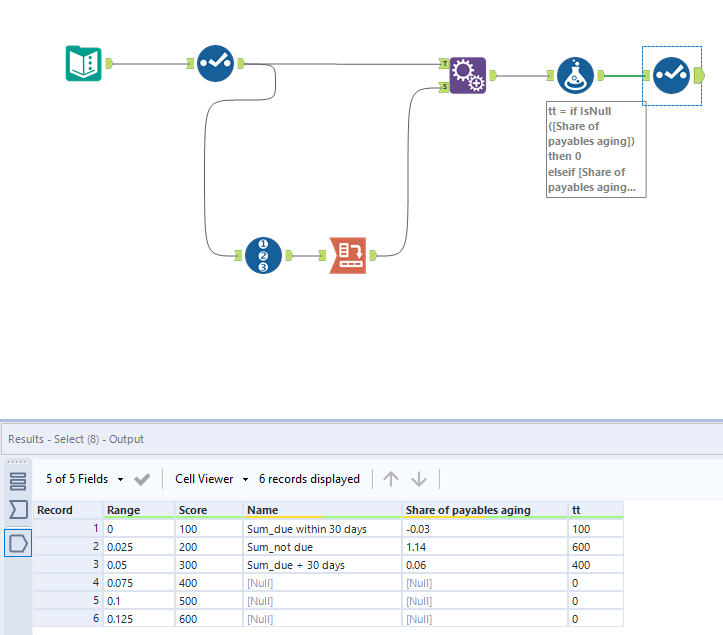
Task: Select the orange Transpose tool
Action: (x=348, y=255)
